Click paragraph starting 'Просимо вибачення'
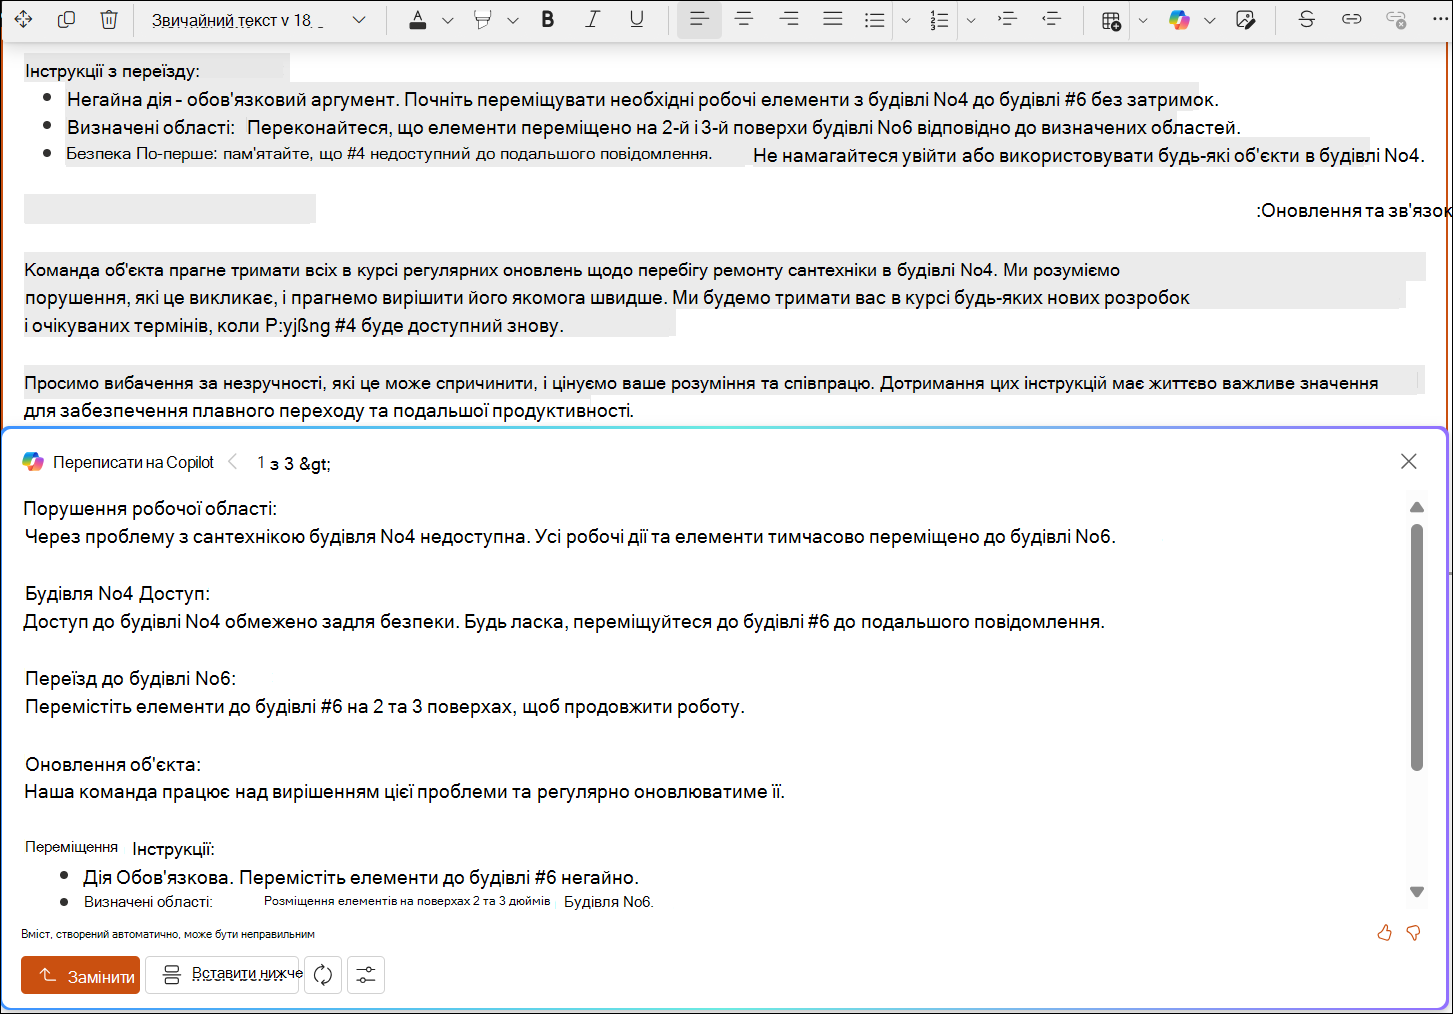Image resolution: width=1453 pixels, height=1014 pixels. tap(701, 397)
